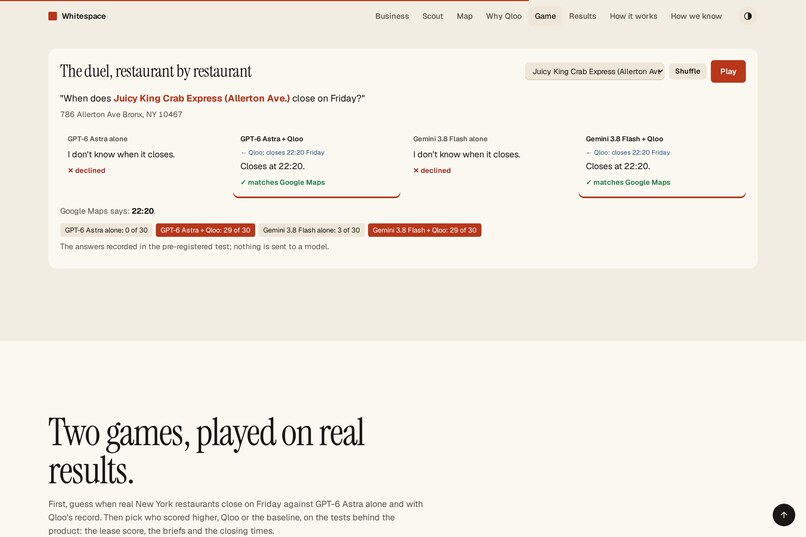
Task: Click Qloo closes 22:20 note under GPT-6 Astra
Action: coord(282,153)
